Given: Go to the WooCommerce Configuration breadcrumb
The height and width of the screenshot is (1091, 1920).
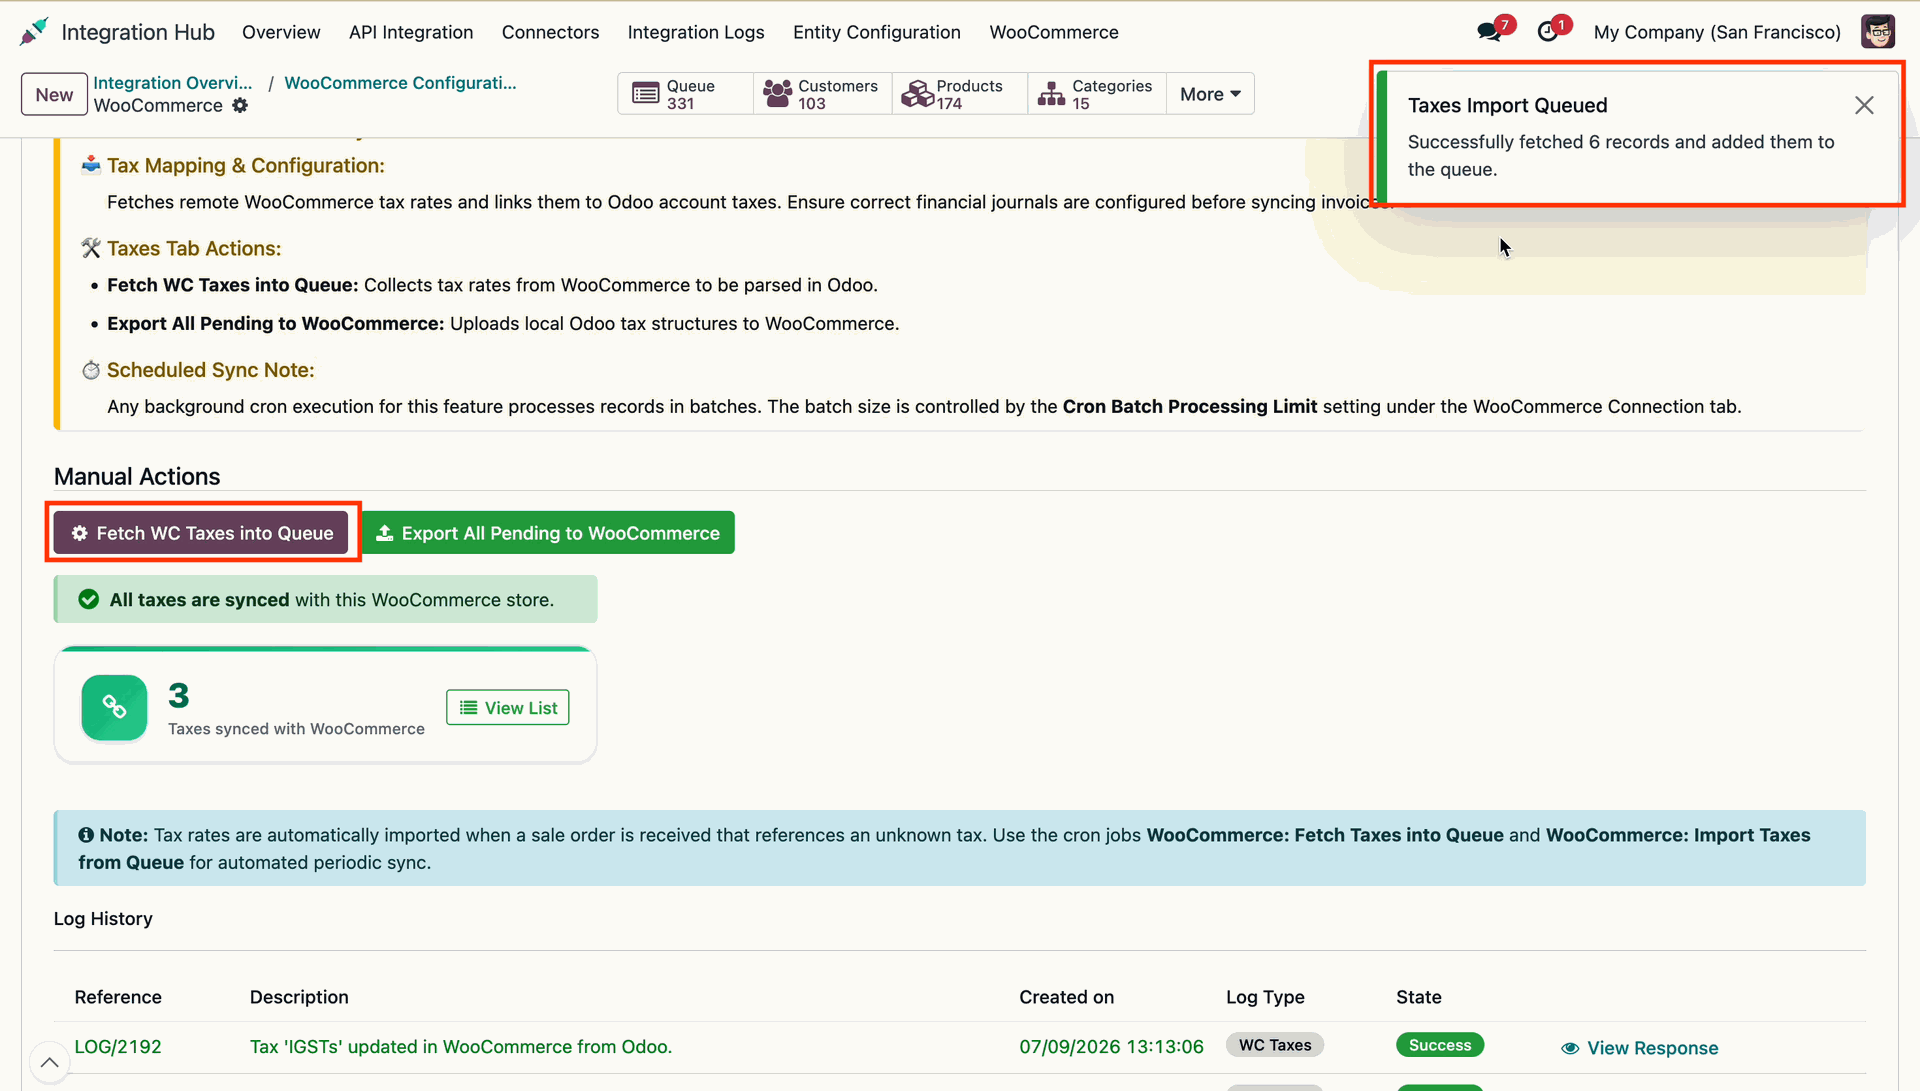Looking at the screenshot, I should click(x=400, y=83).
